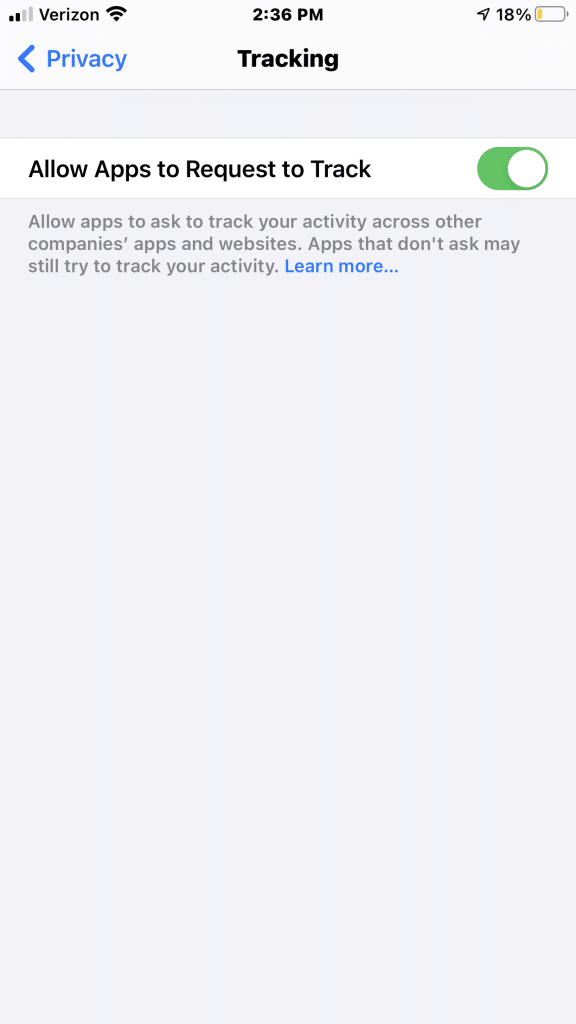Screen dimensions: 576x1024
Task: Go back to the Privacy settings
Action: point(72,59)
